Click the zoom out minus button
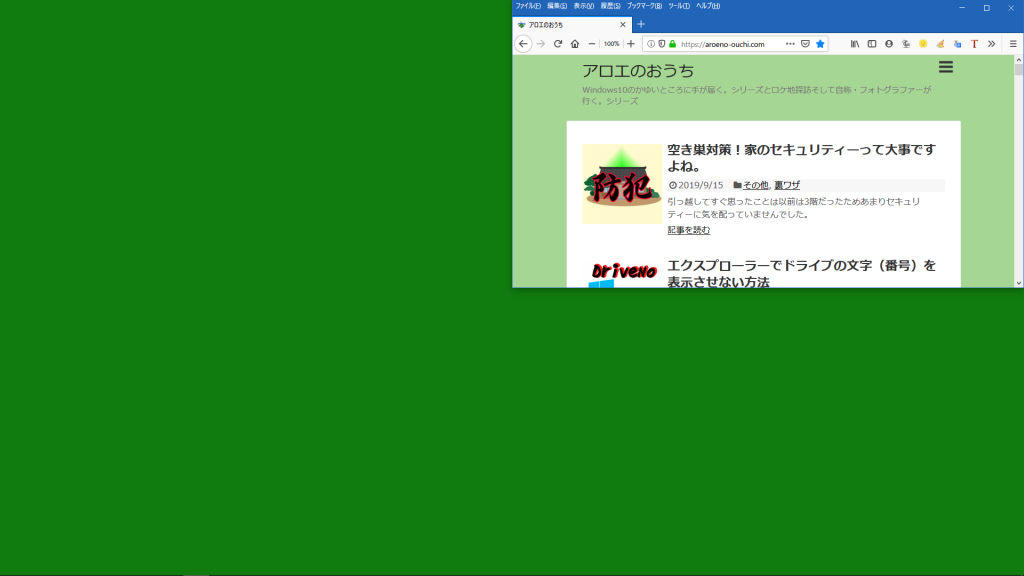The height and width of the screenshot is (576, 1024). click(x=592, y=44)
